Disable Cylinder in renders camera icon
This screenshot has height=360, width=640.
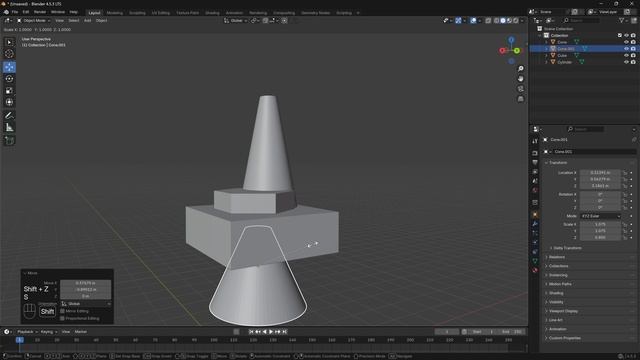click(x=633, y=62)
